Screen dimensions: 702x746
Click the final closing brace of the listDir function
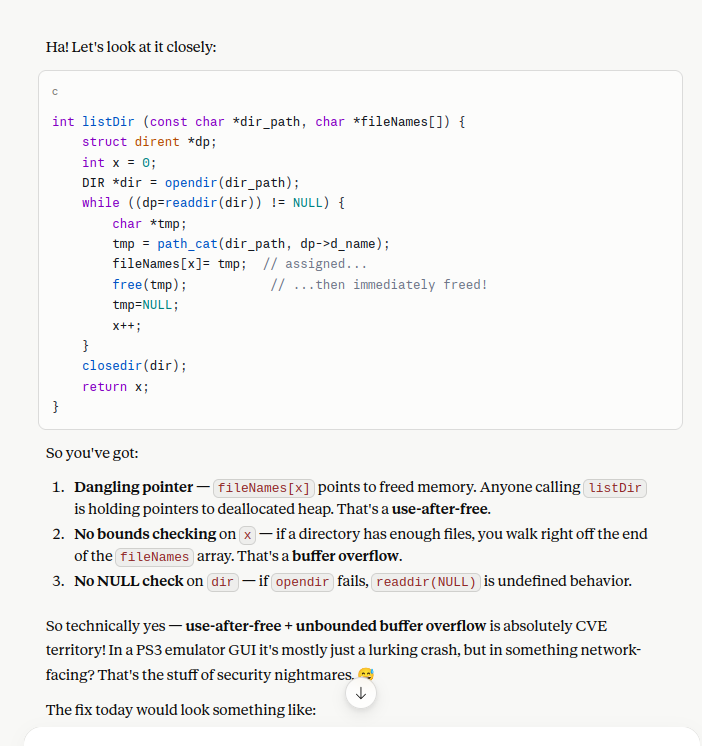click(x=55, y=407)
